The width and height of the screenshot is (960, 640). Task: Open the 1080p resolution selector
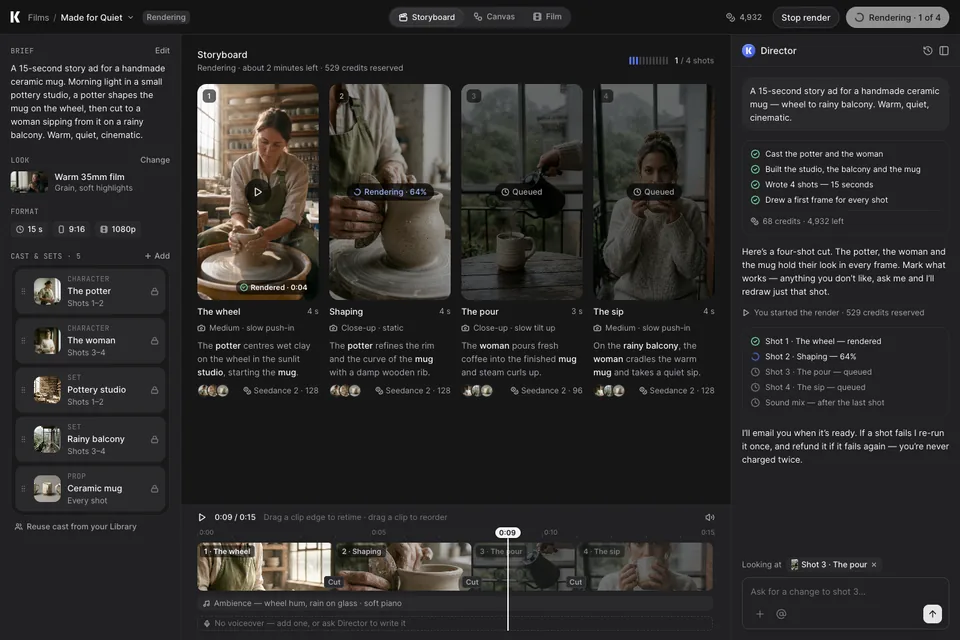(118, 229)
